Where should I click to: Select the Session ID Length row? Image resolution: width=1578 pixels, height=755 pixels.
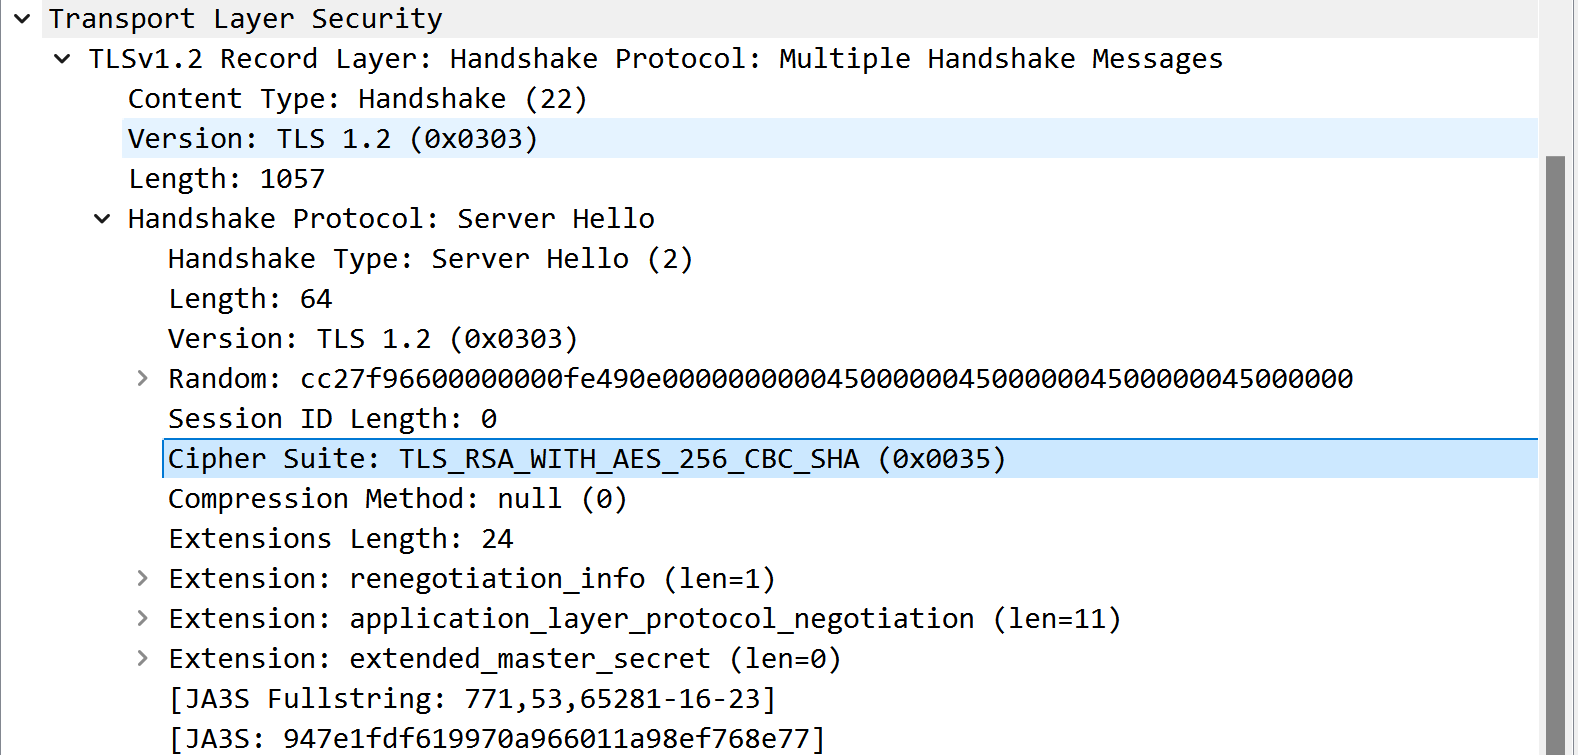[x=332, y=419]
